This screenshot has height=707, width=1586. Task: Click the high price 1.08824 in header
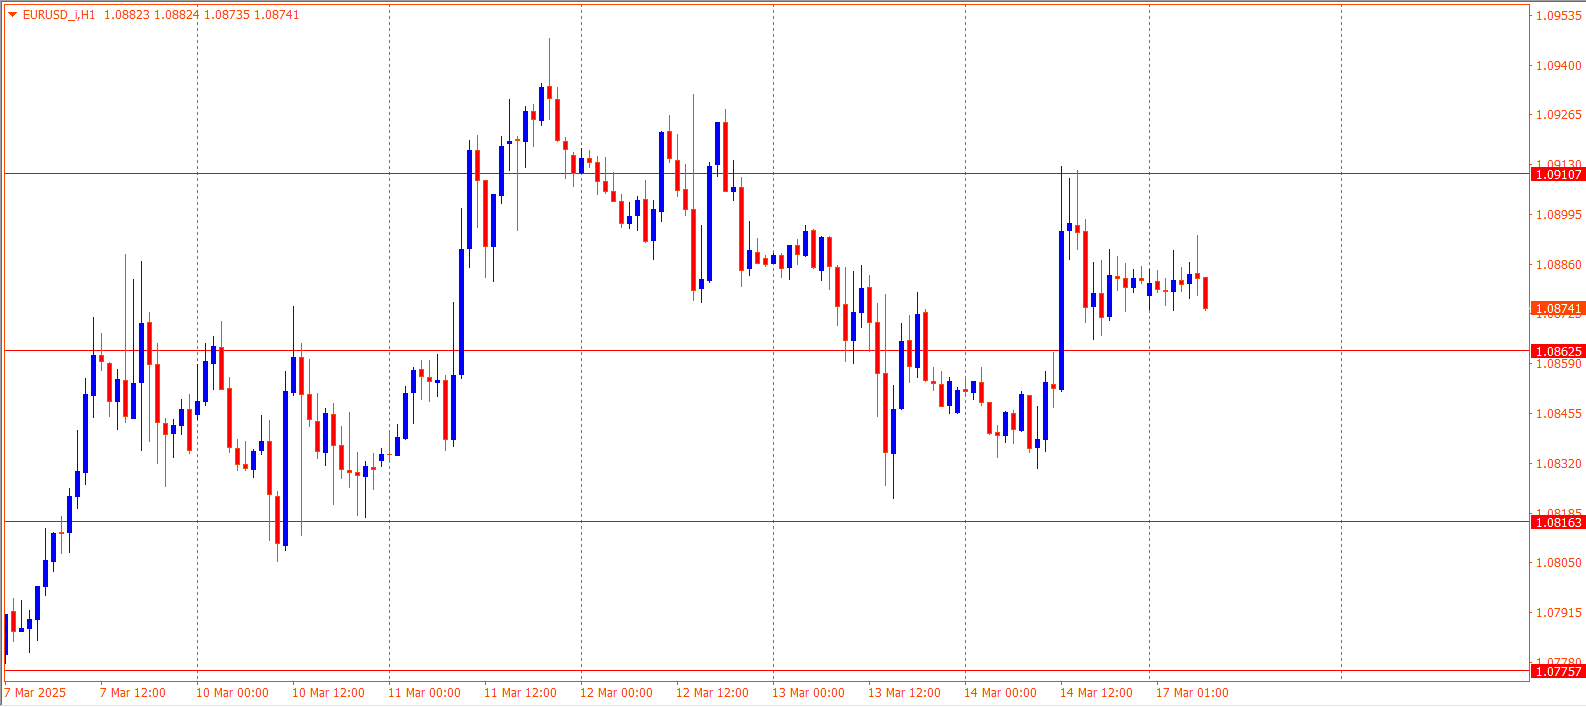point(177,15)
